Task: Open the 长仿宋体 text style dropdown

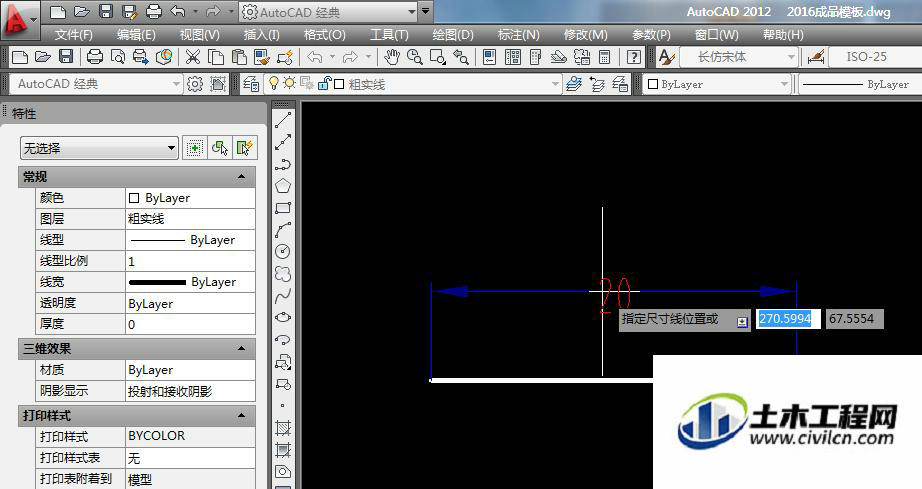Action: point(739,57)
